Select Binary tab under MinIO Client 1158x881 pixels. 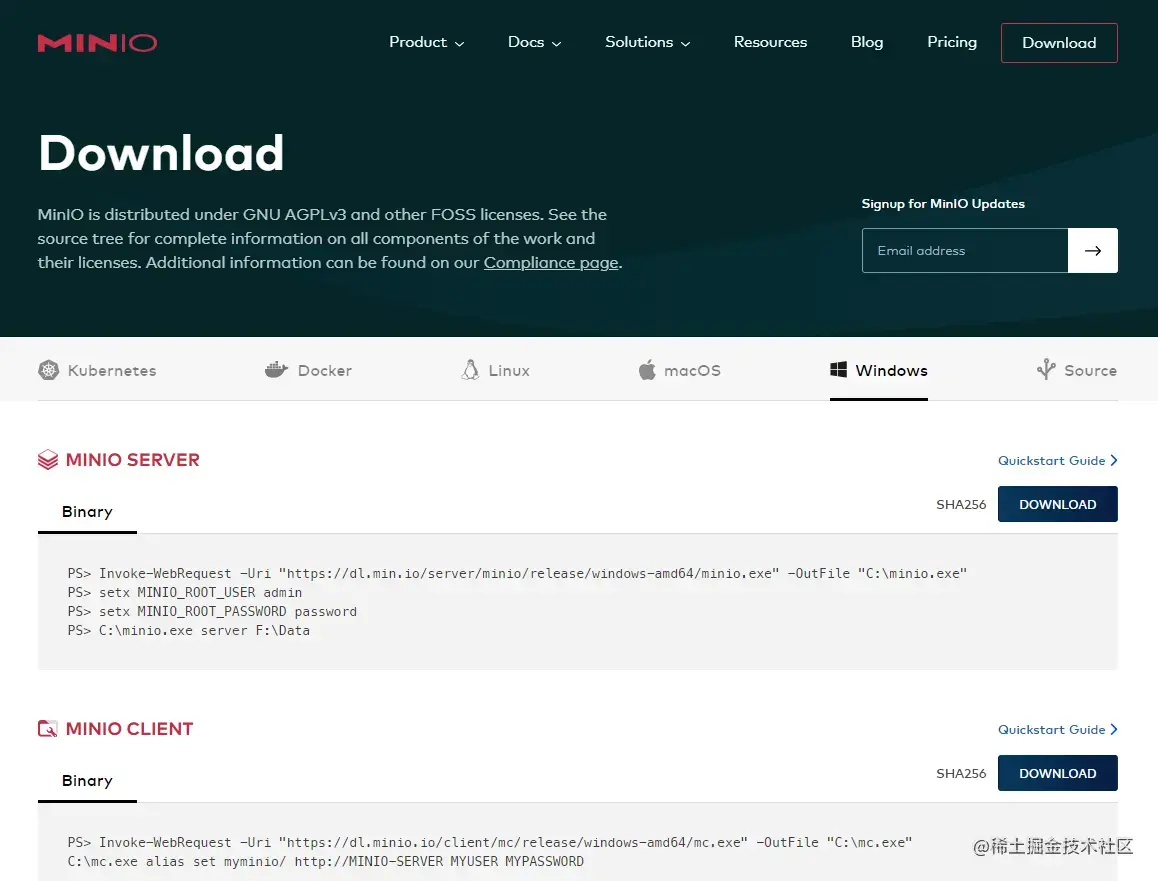click(87, 781)
